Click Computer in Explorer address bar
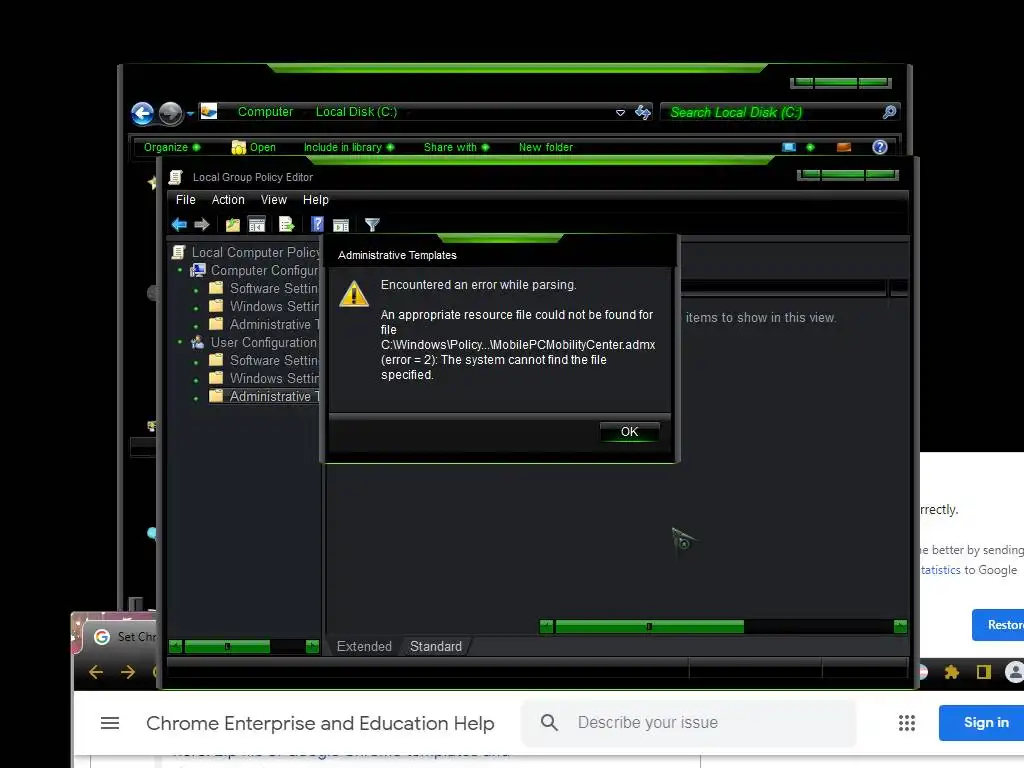Image resolution: width=1024 pixels, height=768 pixels. click(x=265, y=112)
